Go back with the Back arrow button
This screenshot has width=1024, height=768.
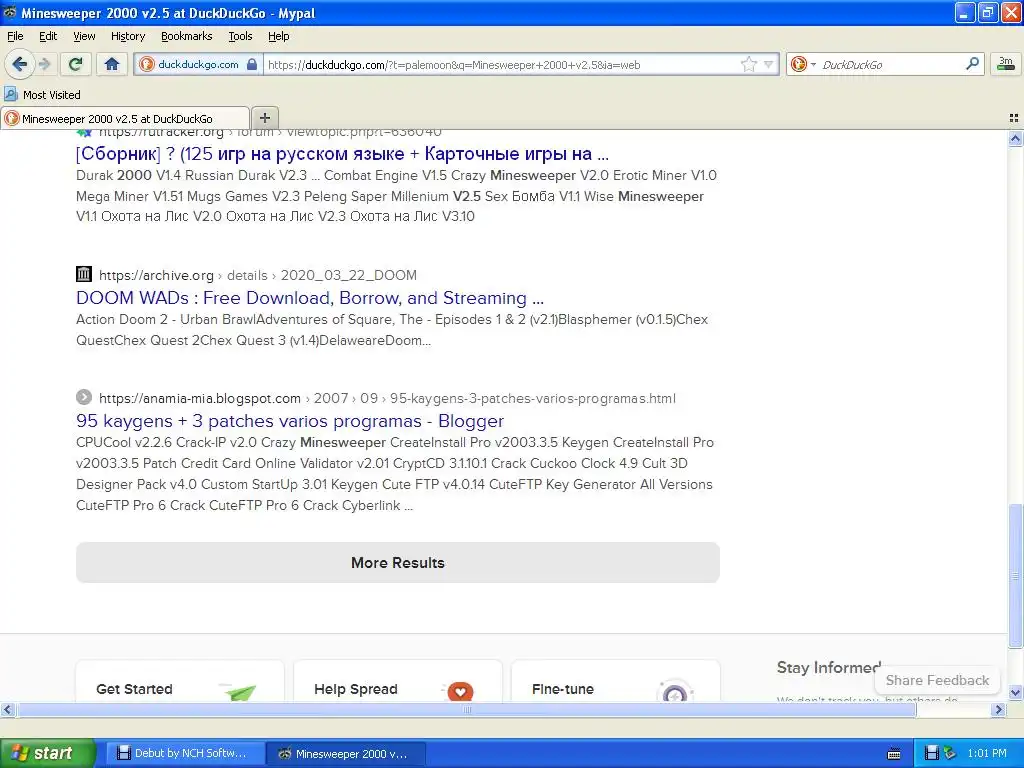(19, 64)
